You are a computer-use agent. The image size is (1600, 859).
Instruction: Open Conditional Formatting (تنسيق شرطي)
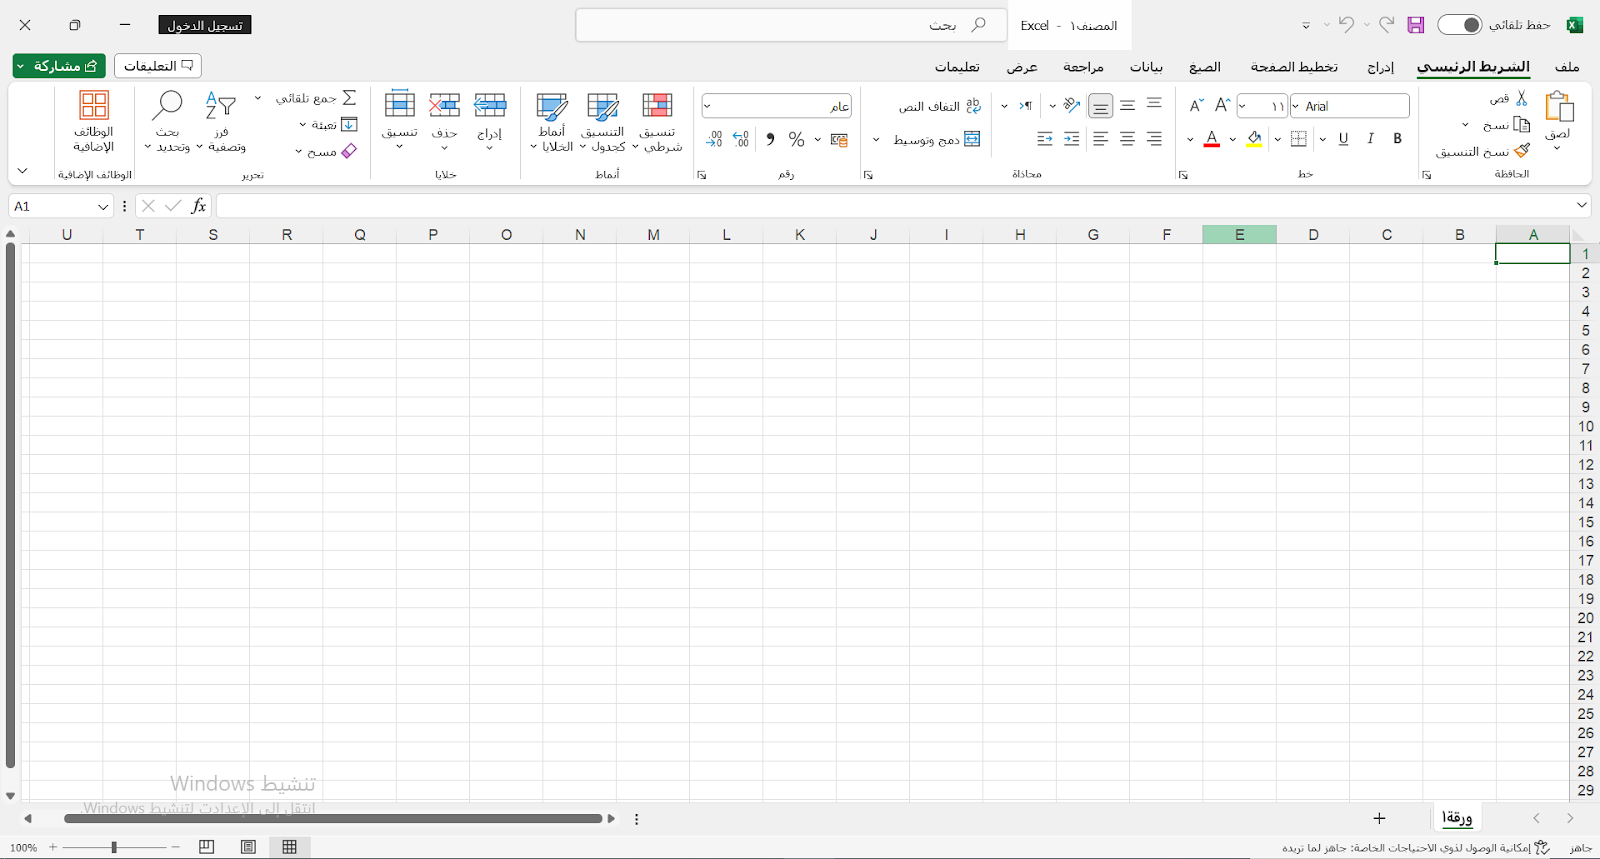coord(658,122)
